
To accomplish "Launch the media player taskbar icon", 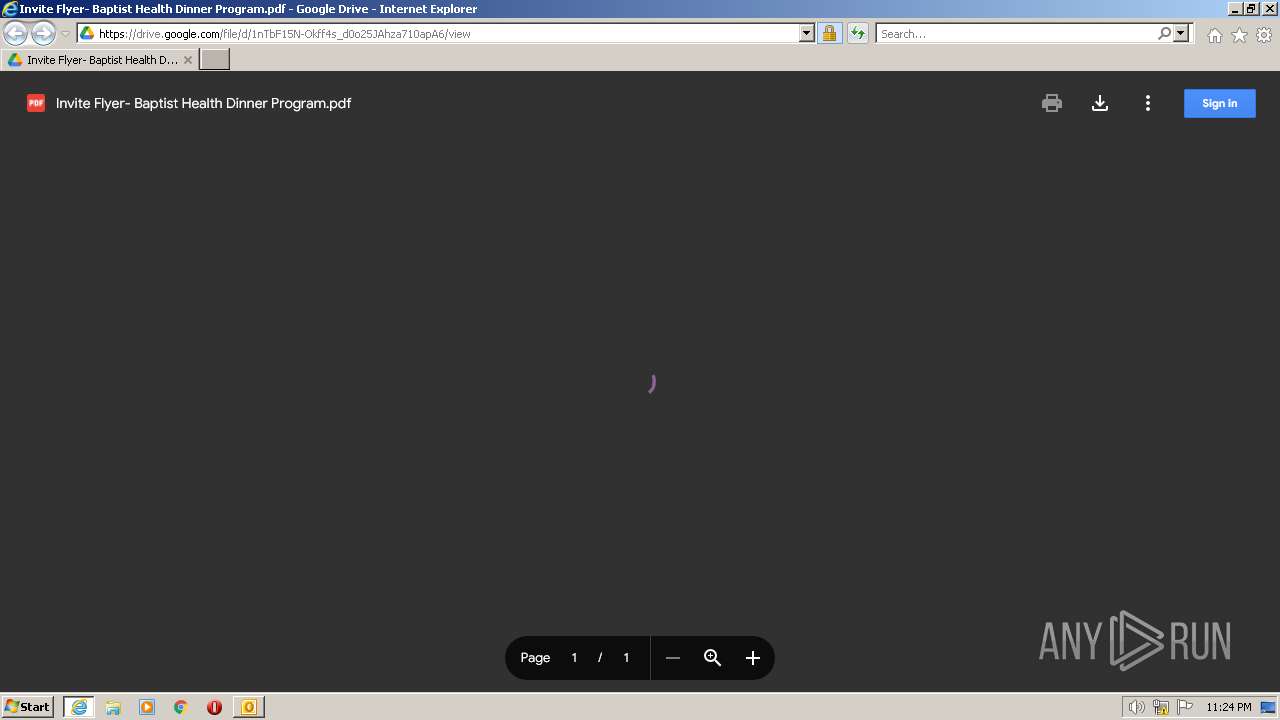I will (x=147, y=707).
